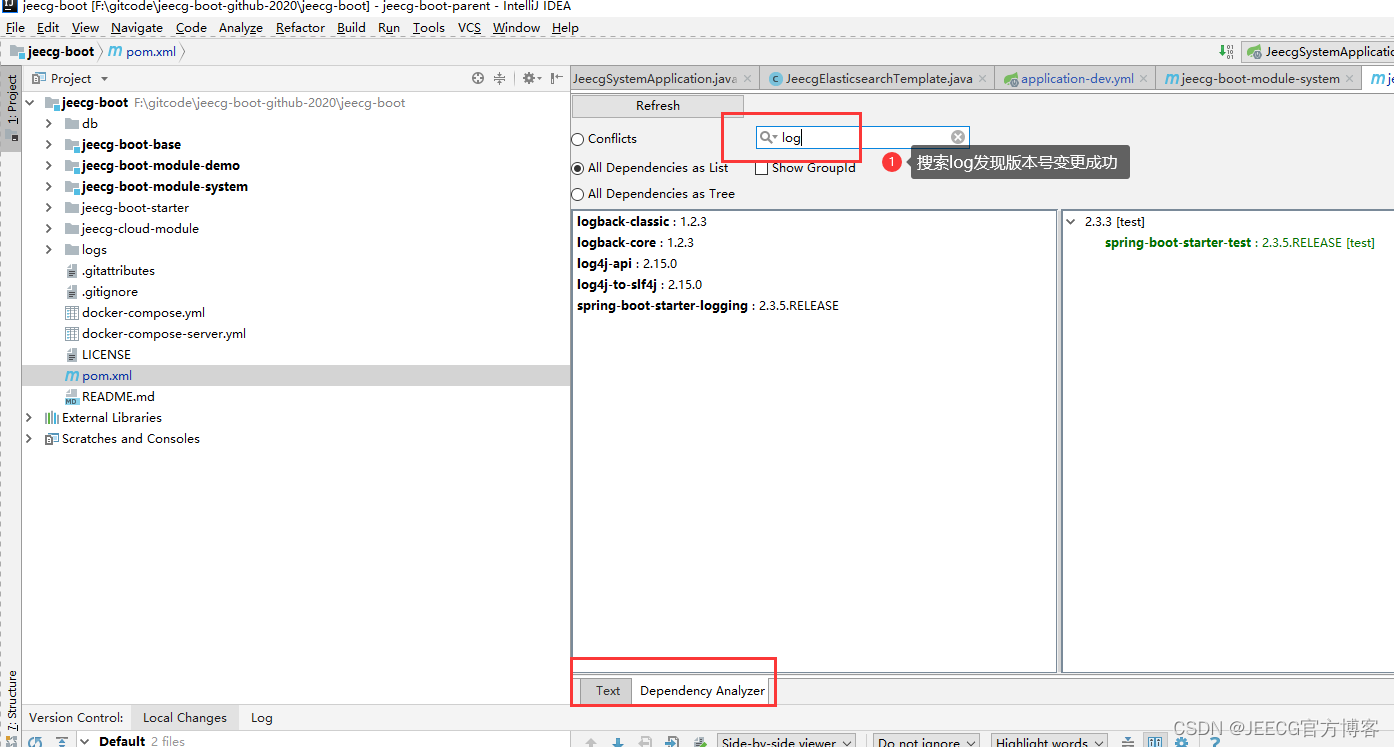The width and height of the screenshot is (1394, 747).
Task: Click the LICENSE file icon
Action: tap(72, 355)
